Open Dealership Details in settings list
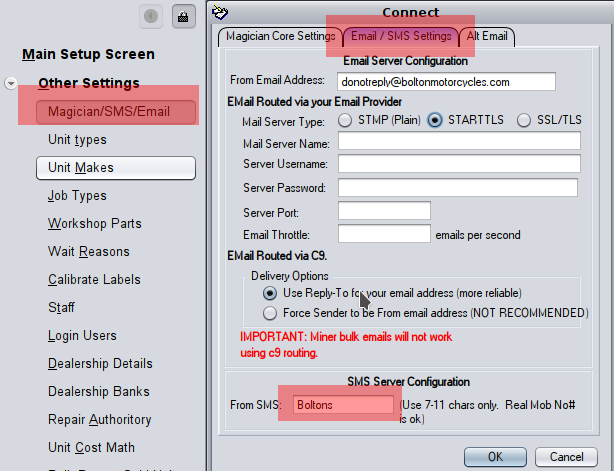The width and height of the screenshot is (614, 471). (100, 364)
